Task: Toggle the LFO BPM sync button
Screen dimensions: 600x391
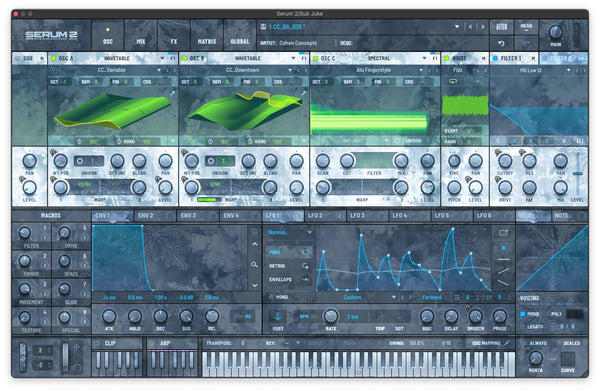Action: (304, 316)
